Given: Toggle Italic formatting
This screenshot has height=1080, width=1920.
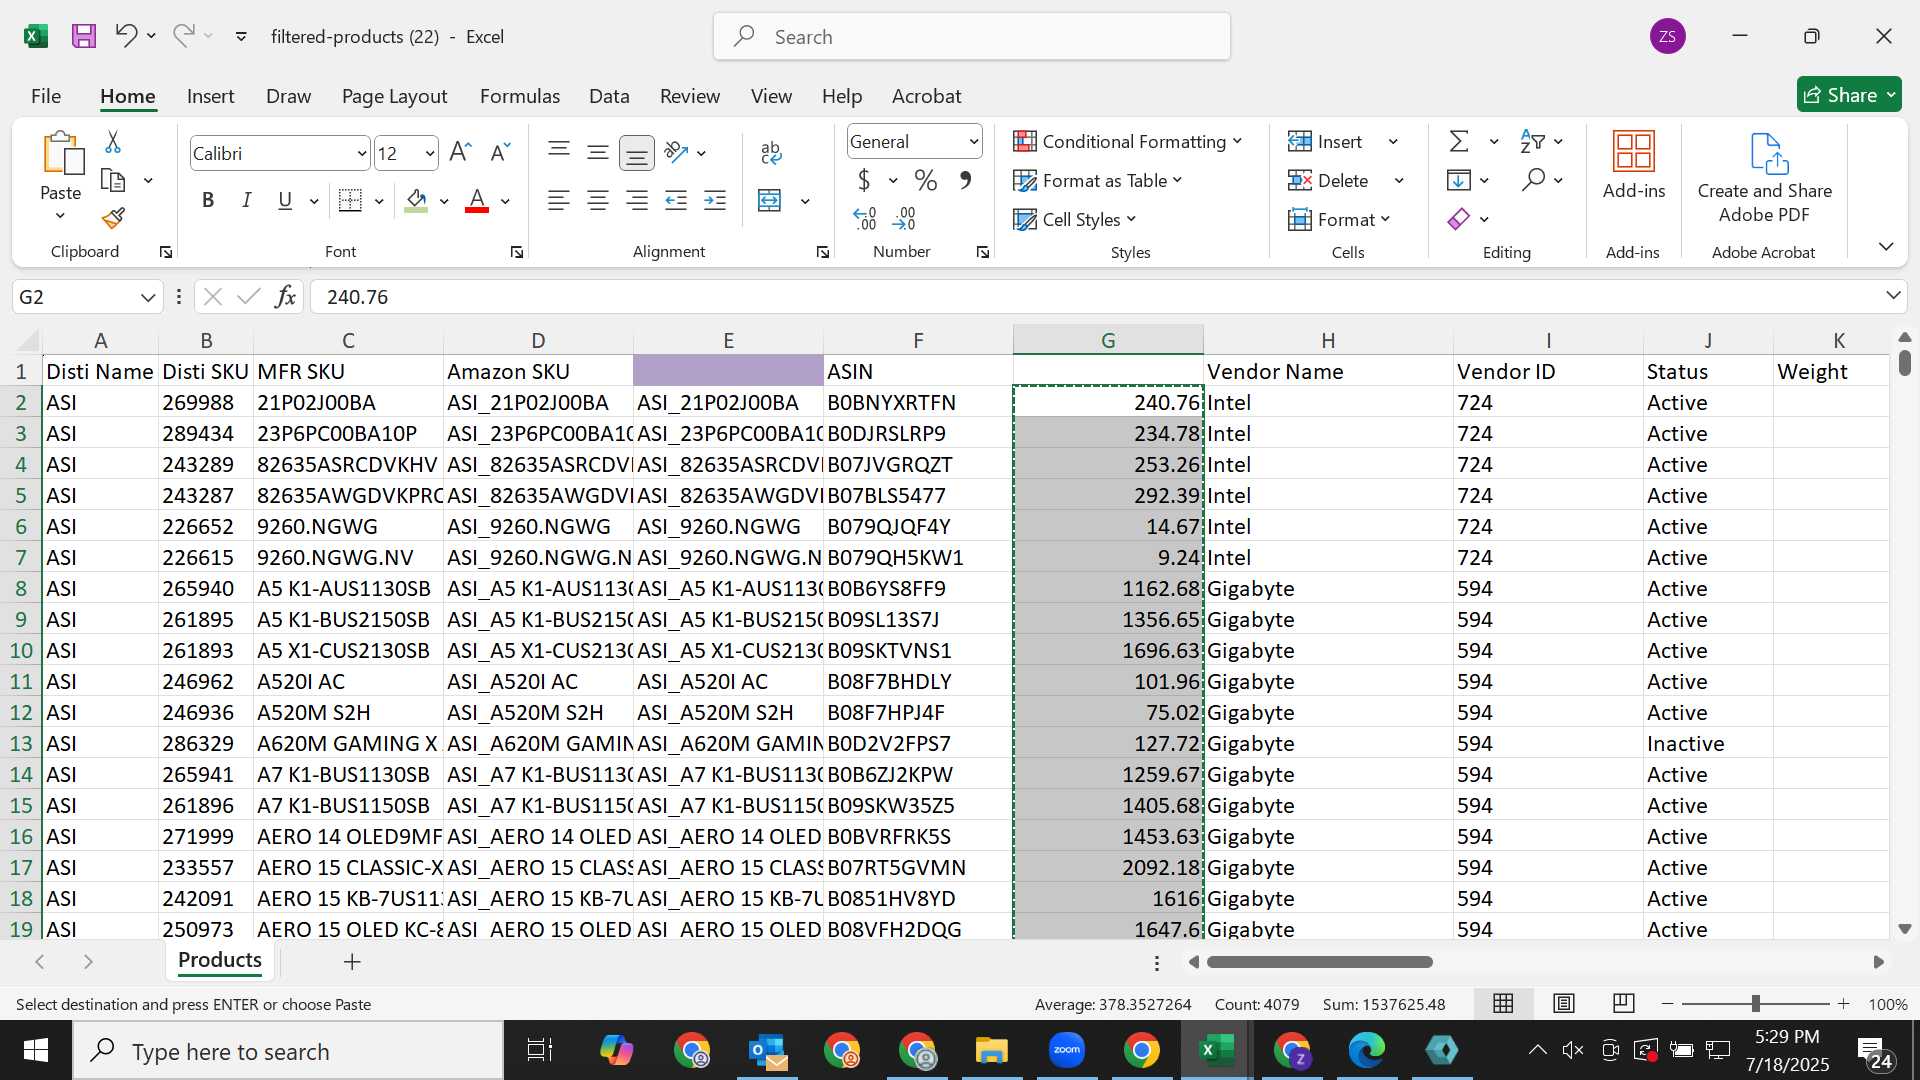Looking at the screenshot, I should [x=246, y=201].
